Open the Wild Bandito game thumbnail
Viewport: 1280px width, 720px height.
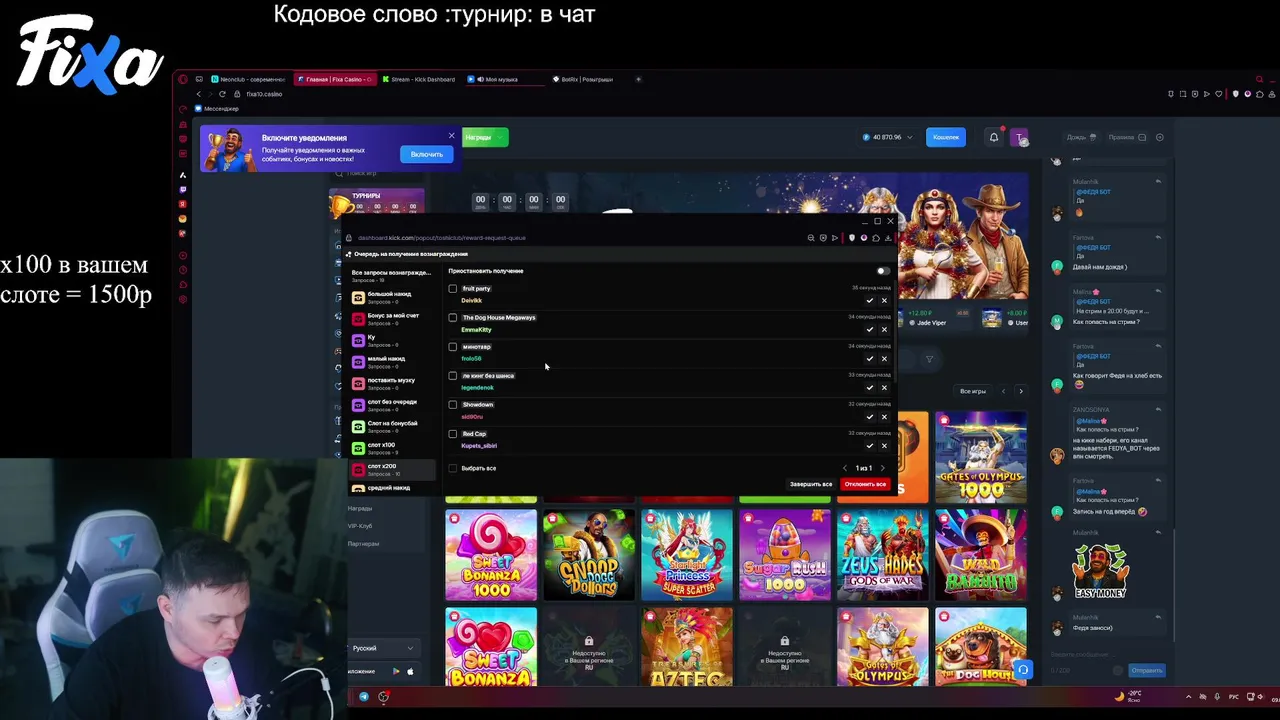(980, 554)
